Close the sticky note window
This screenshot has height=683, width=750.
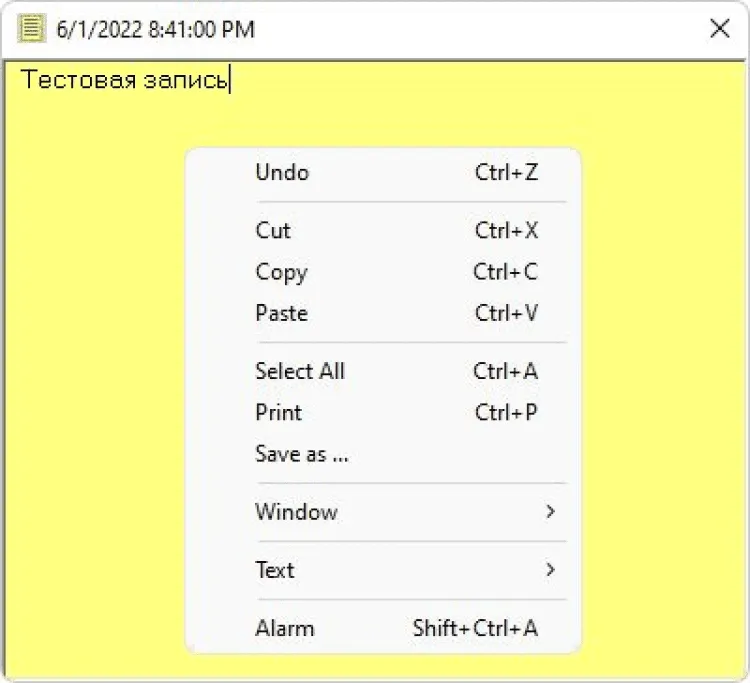coord(719,29)
